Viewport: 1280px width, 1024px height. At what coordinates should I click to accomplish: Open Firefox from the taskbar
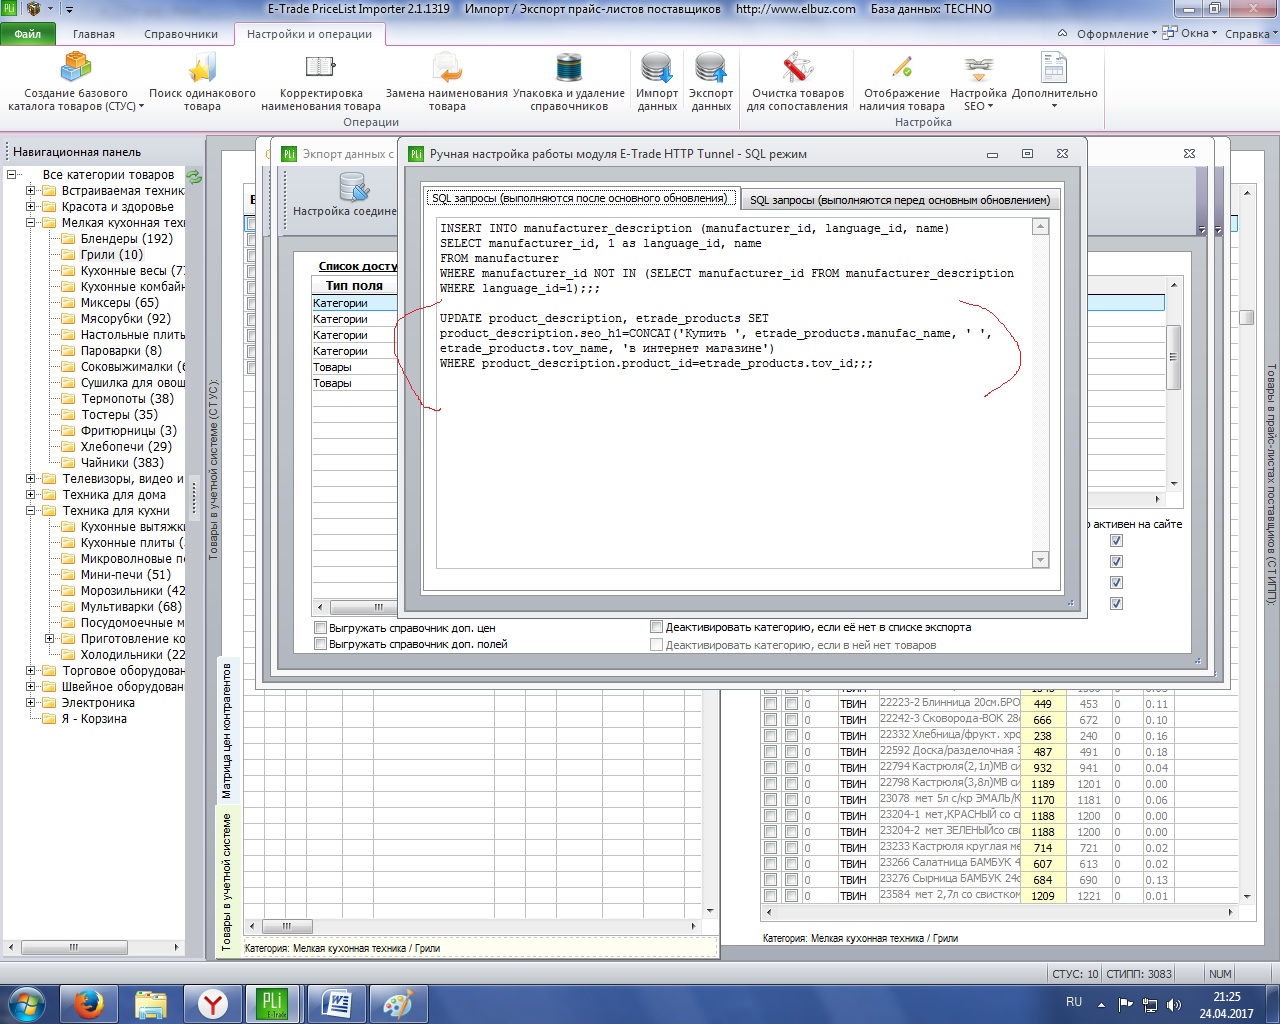(89, 1004)
